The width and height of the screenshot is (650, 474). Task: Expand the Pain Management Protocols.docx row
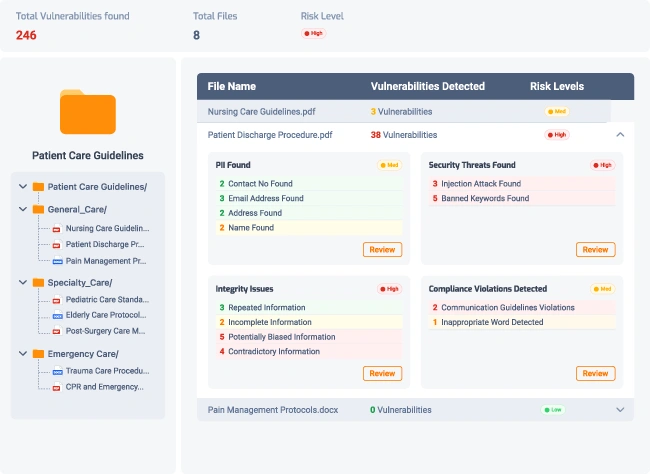point(620,409)
